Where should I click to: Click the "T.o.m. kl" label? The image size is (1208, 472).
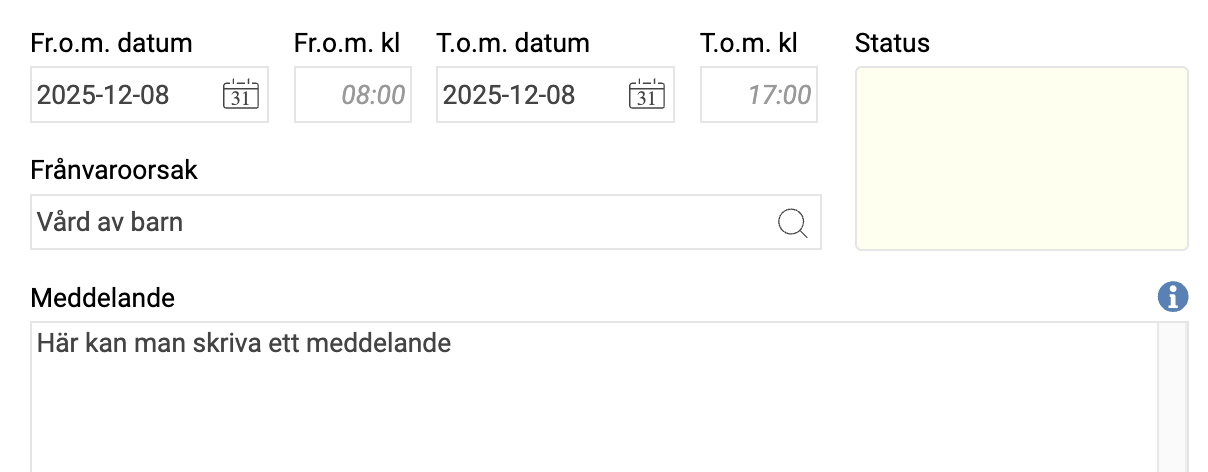[x=749, y=44]
